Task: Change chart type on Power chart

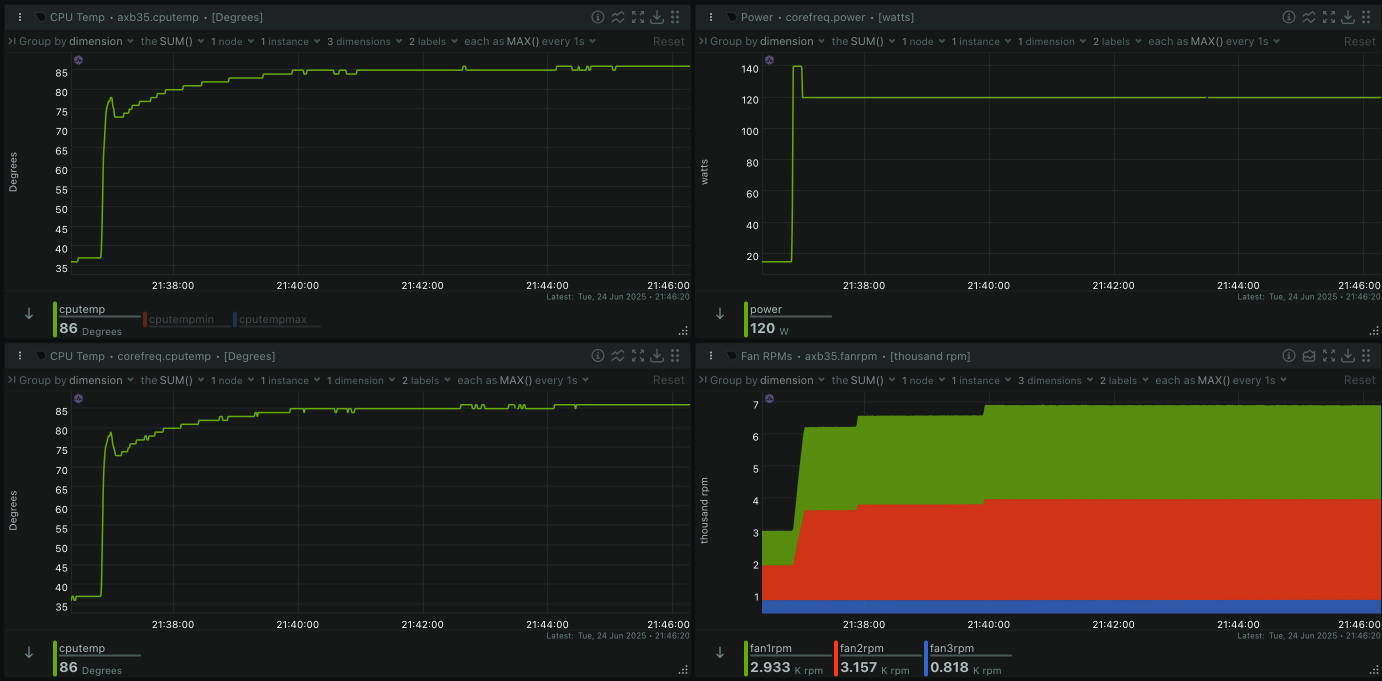Action: click(1309, 17)
